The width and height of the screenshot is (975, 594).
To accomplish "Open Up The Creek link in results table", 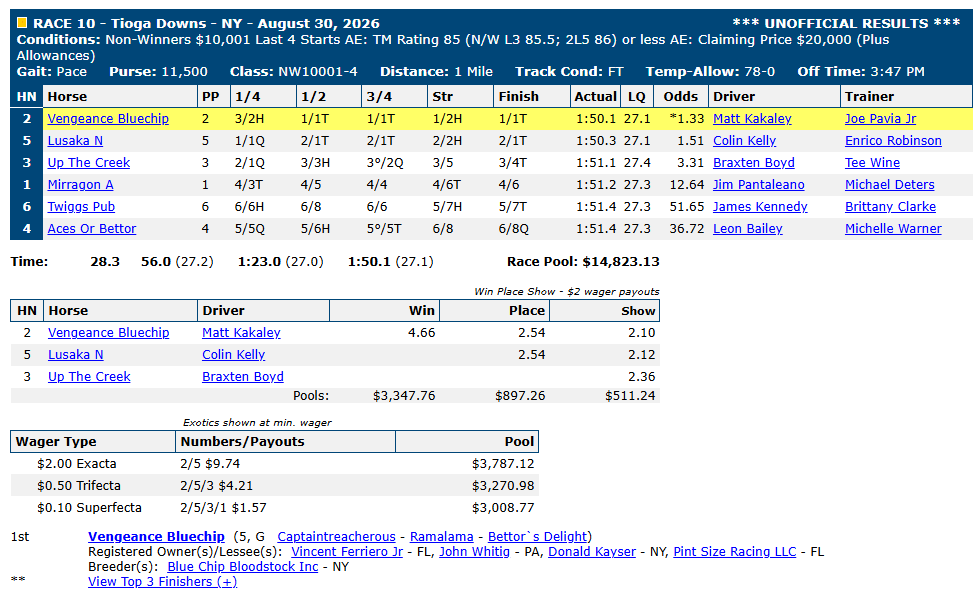I will pos(89,163).
